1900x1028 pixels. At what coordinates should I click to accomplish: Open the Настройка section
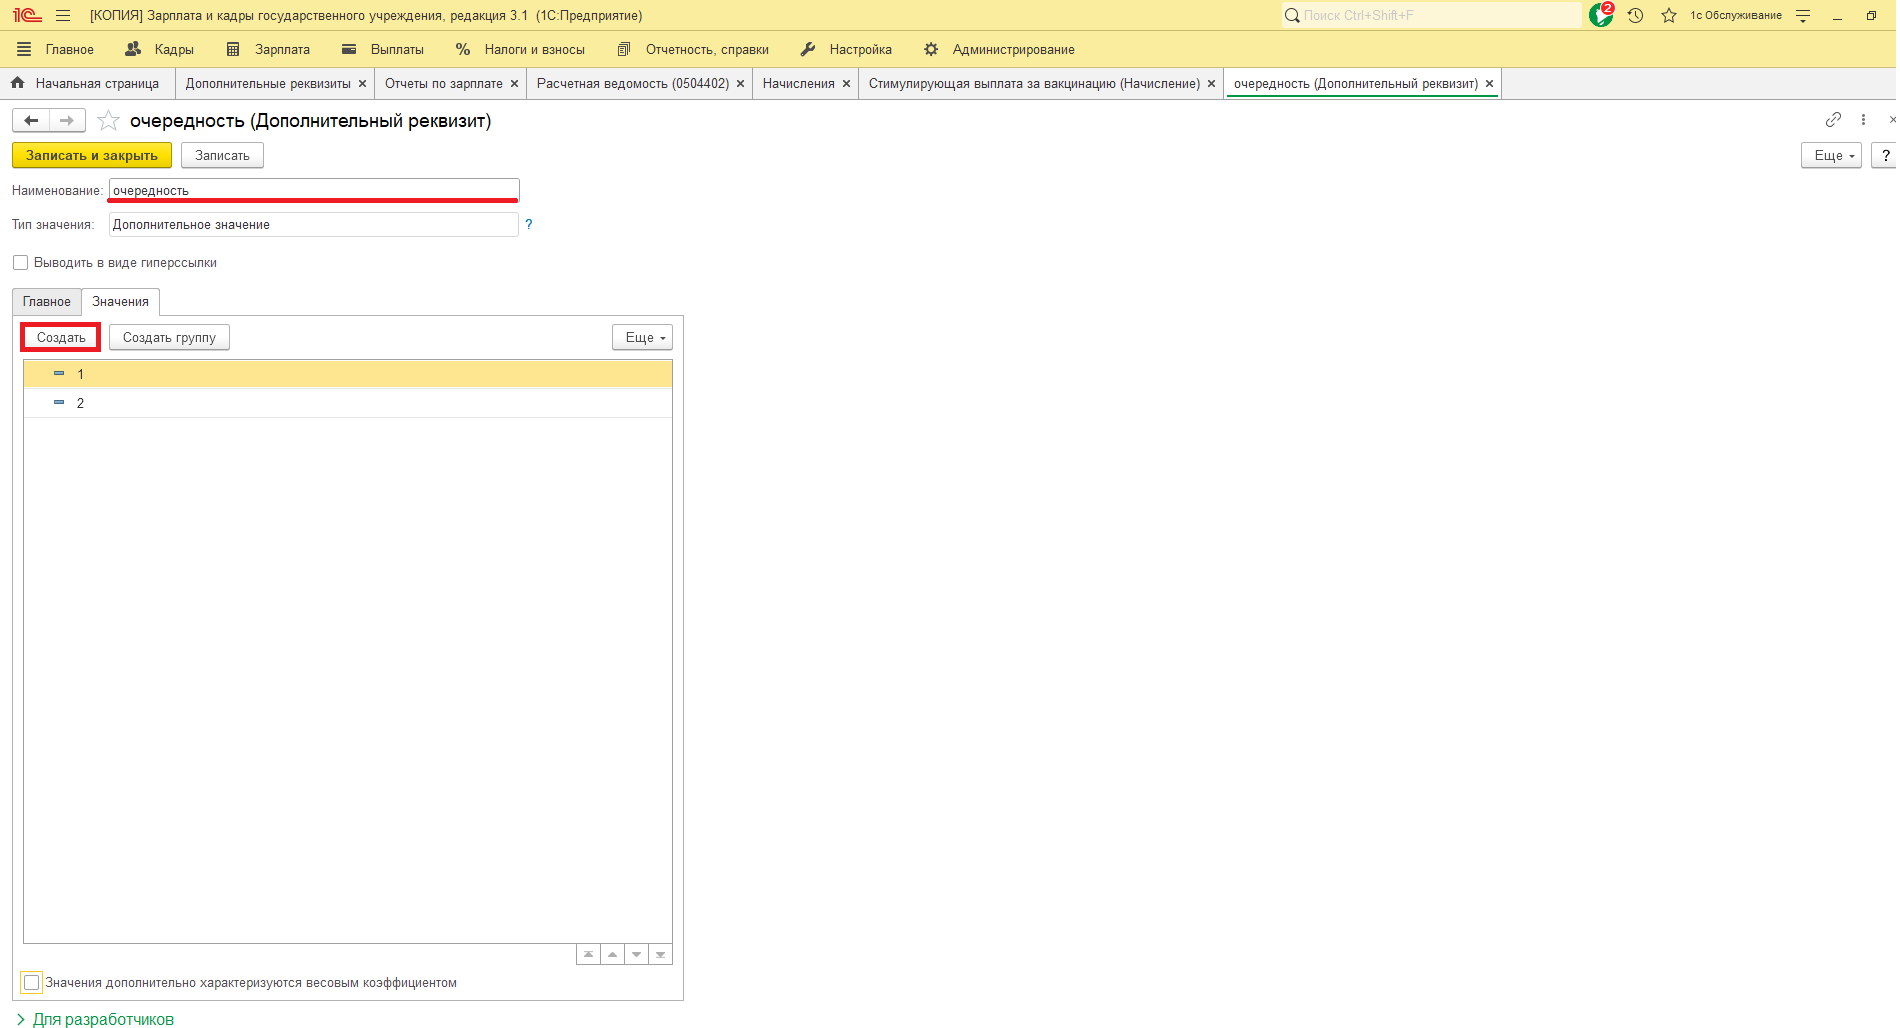point(846,49)
